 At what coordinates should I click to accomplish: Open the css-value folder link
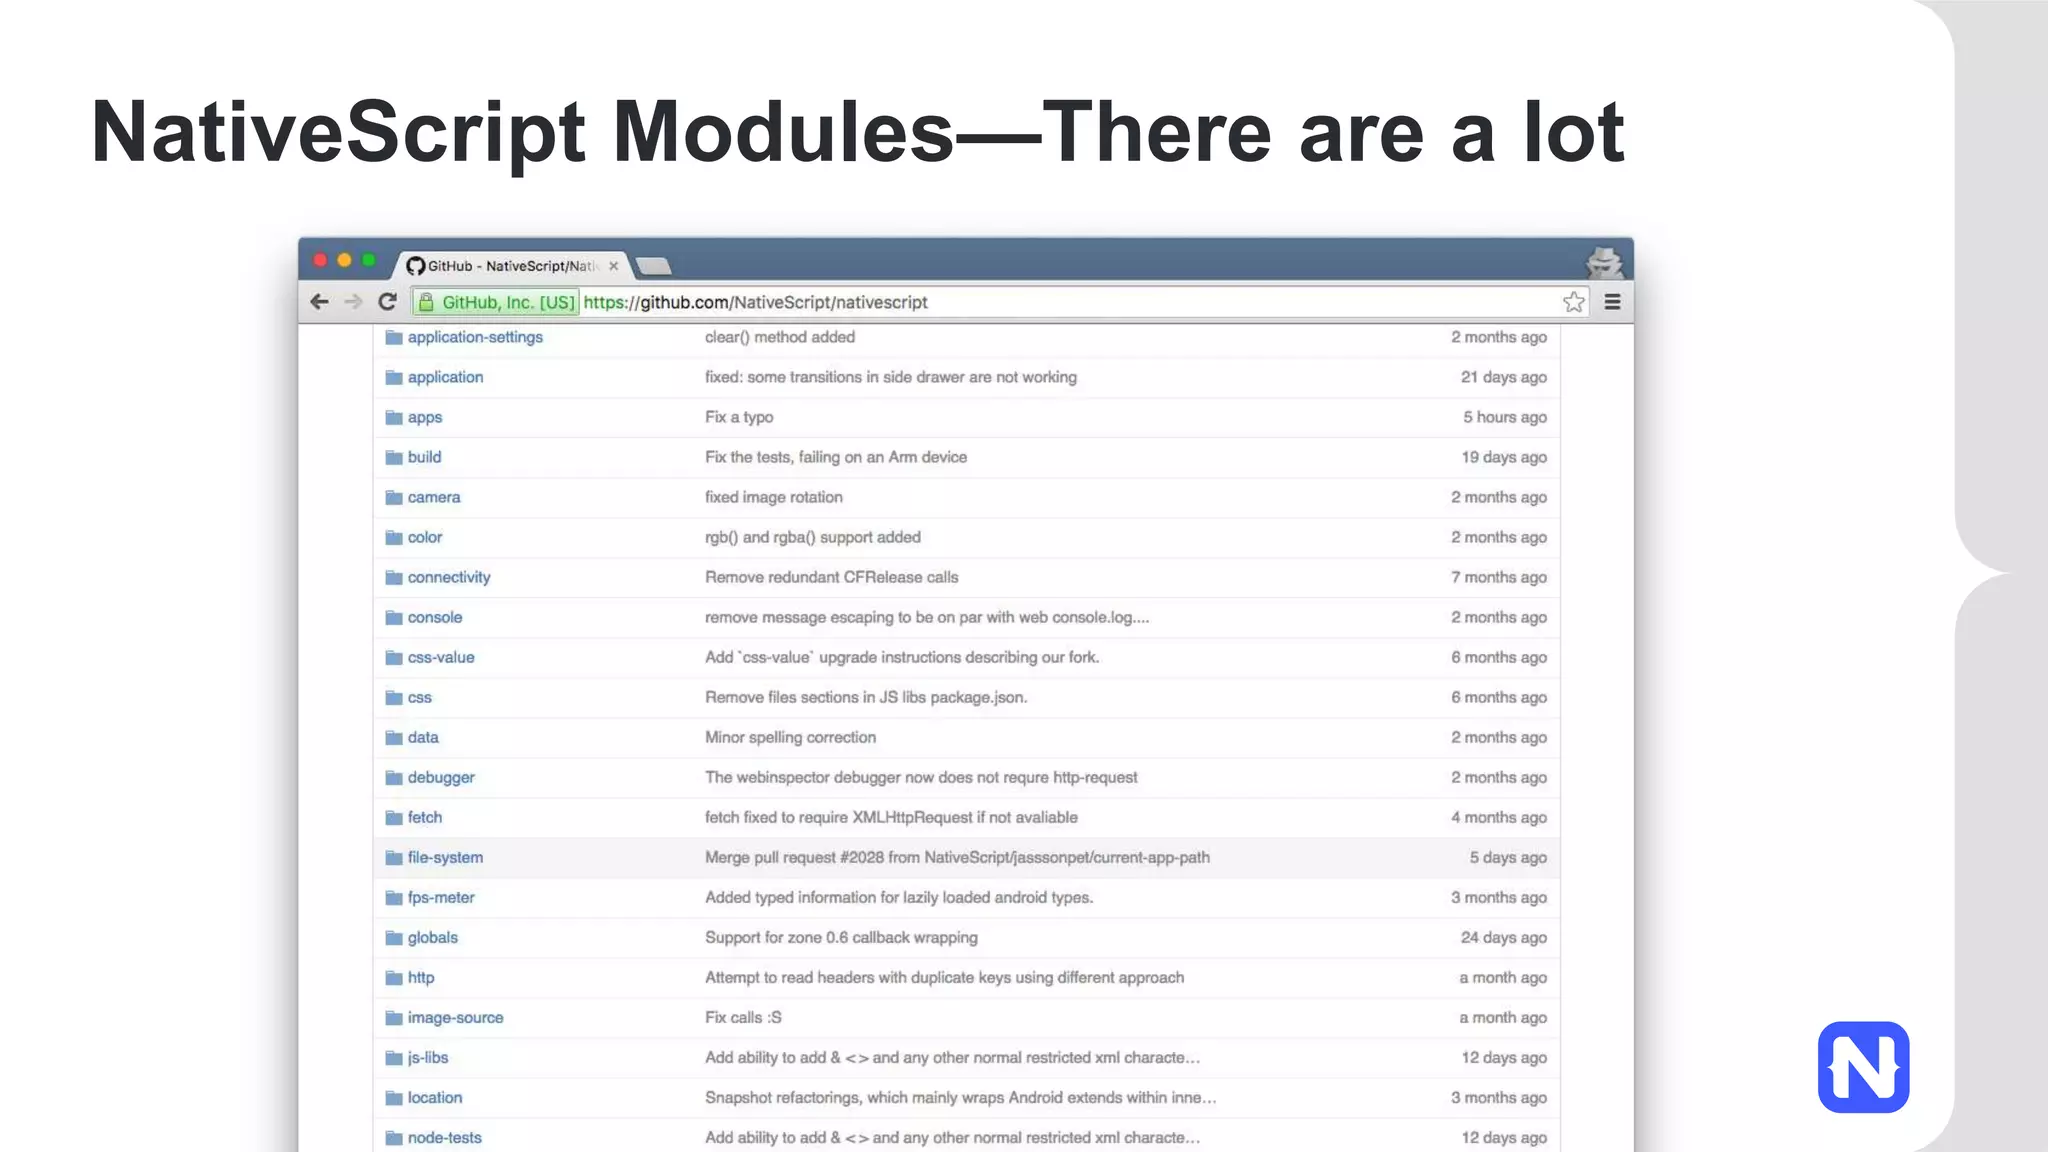coord(441,657)
